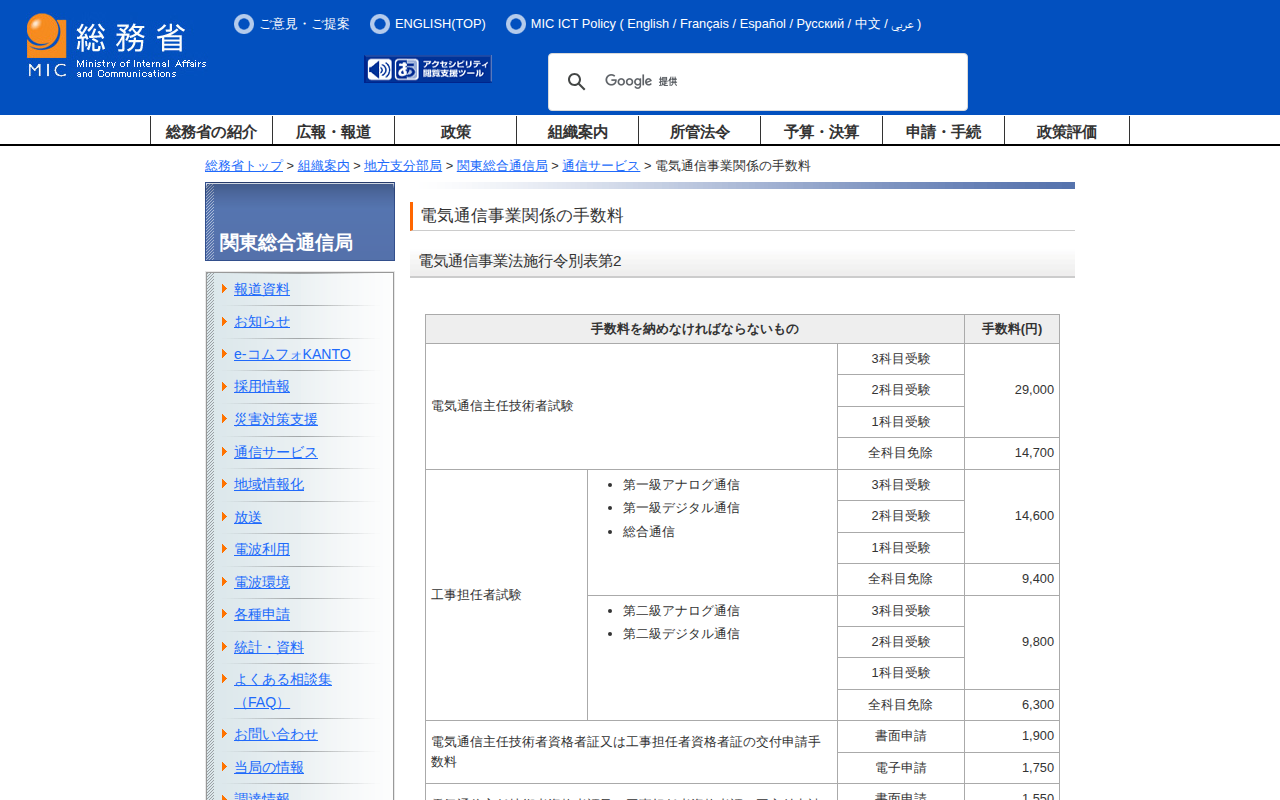
Task: Click the MIC 総務省 logo
Action: pos(116,46)
